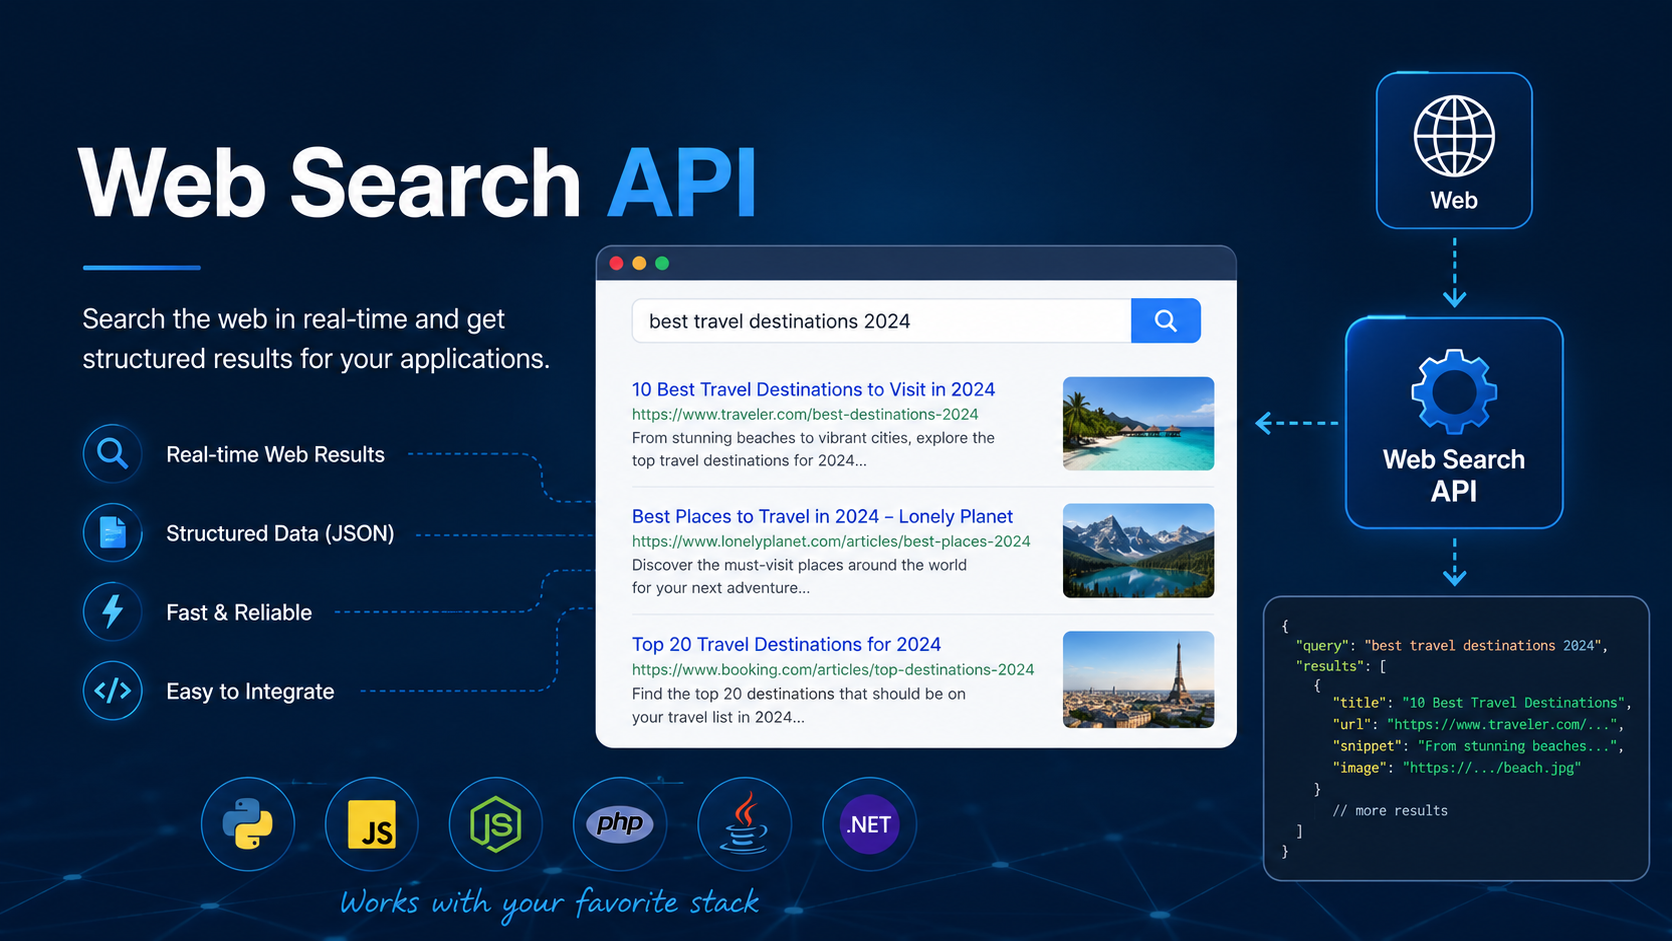Click the snippet Find the top 20 destinations
This screenshot has width=1672, height=941.
coord(799,705)
